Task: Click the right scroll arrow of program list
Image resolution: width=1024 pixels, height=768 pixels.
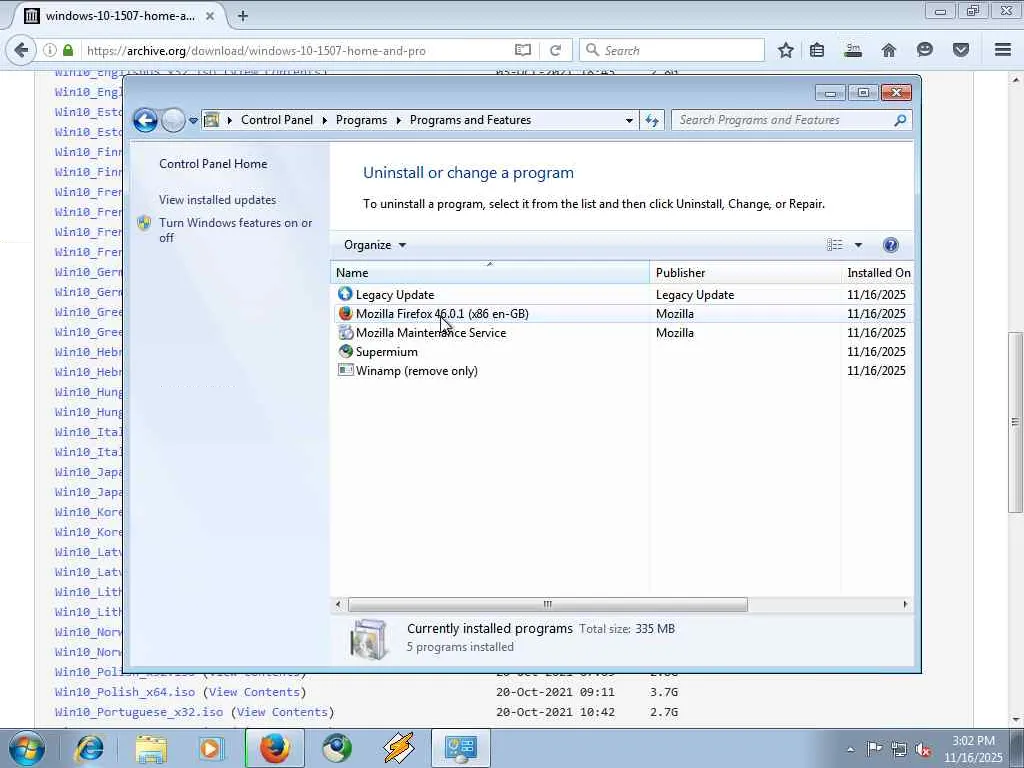Action: tap(905, 605)
